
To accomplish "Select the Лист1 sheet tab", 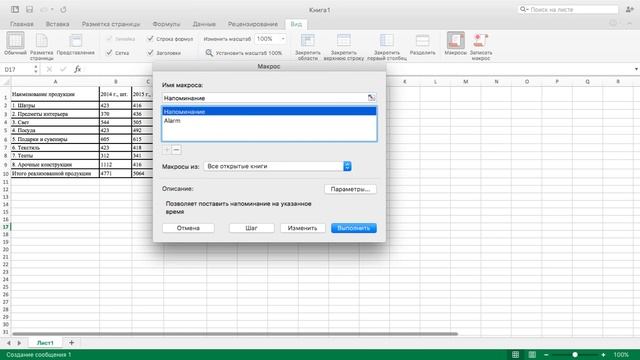I will 45,343.
